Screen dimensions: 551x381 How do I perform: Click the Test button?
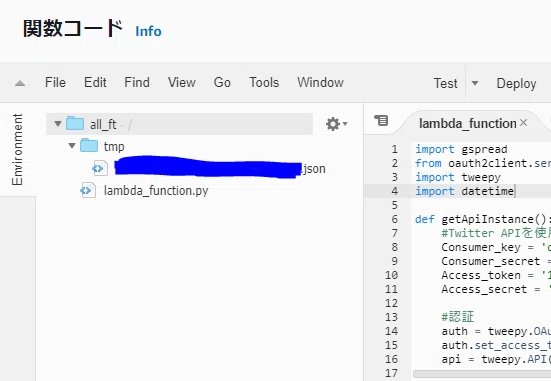click(x=446, y=83)
